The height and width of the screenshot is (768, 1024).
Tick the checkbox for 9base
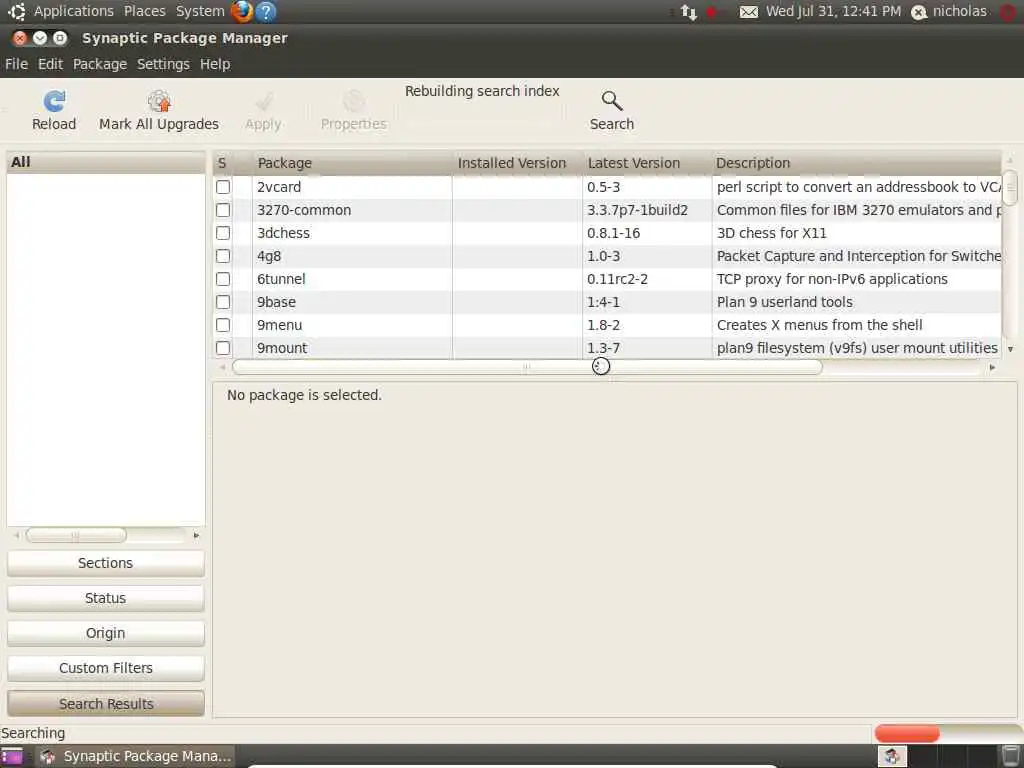(x=223, y=302)
